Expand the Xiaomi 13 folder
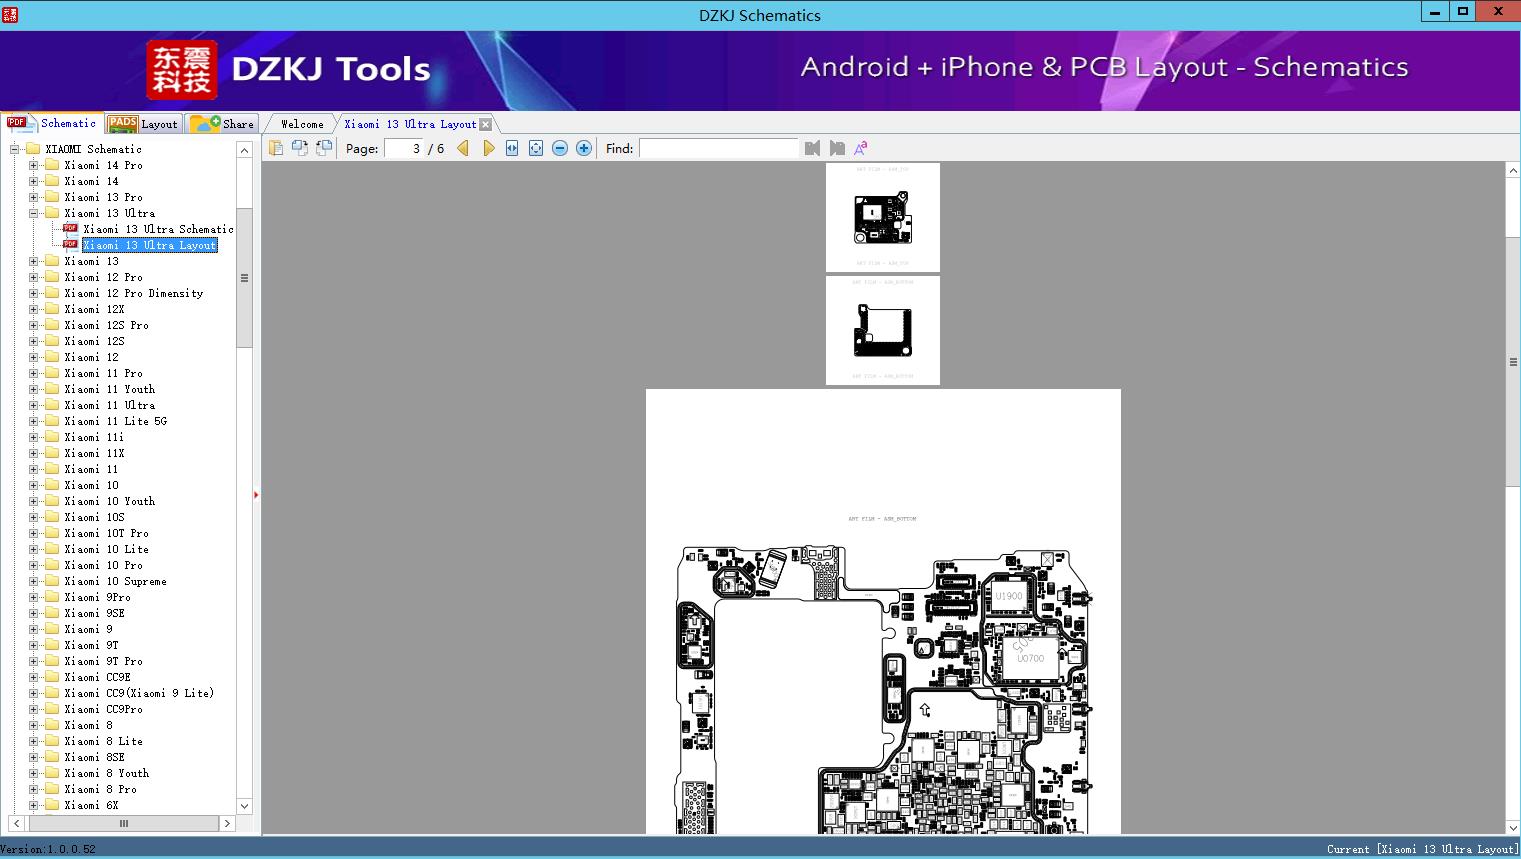 33,261
